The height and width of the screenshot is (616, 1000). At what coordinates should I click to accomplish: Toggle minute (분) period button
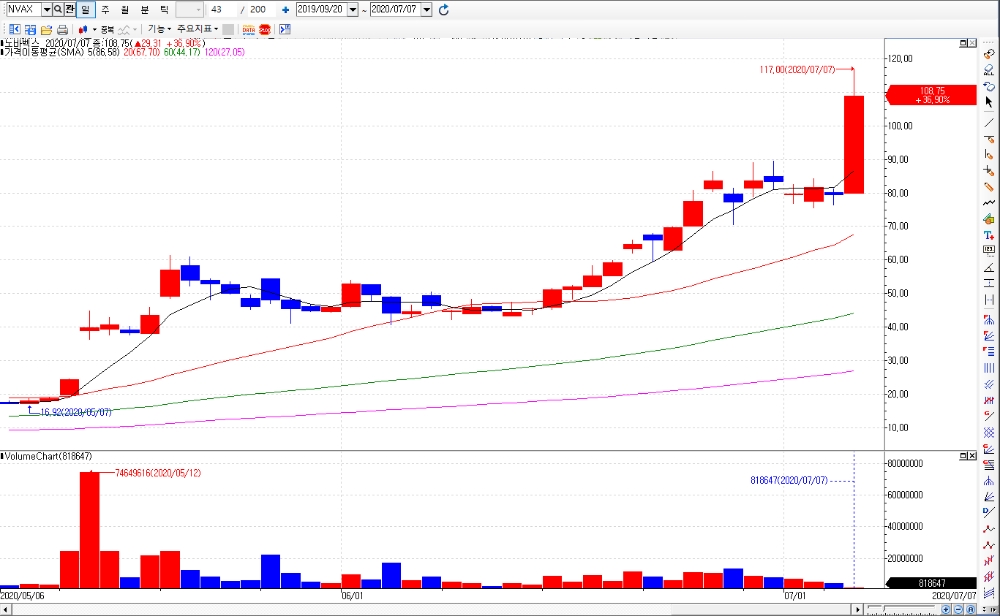point(145,10)
